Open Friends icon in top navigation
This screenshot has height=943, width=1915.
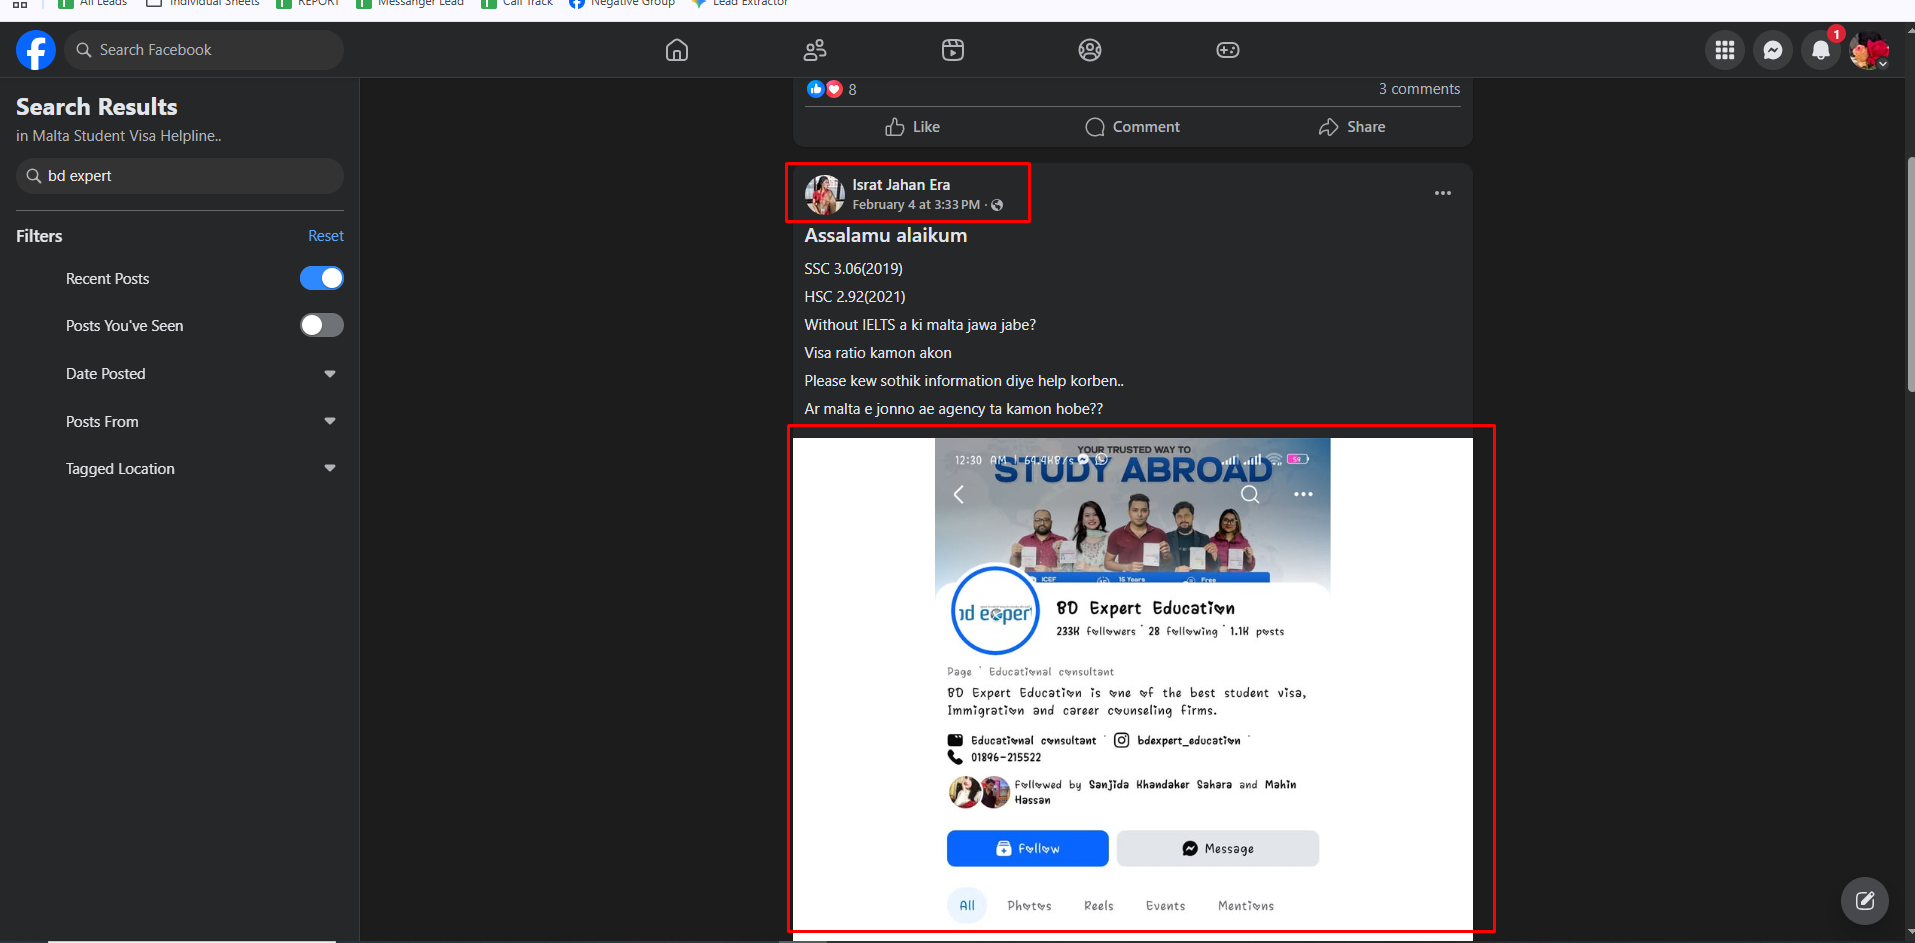coord(815,50)
